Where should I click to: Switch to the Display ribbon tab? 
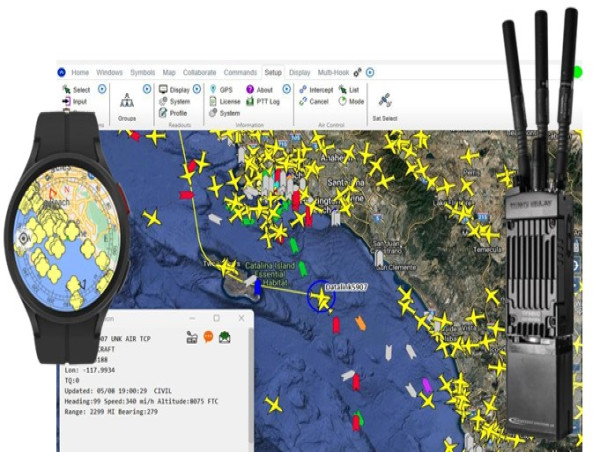tap(300, 72)
